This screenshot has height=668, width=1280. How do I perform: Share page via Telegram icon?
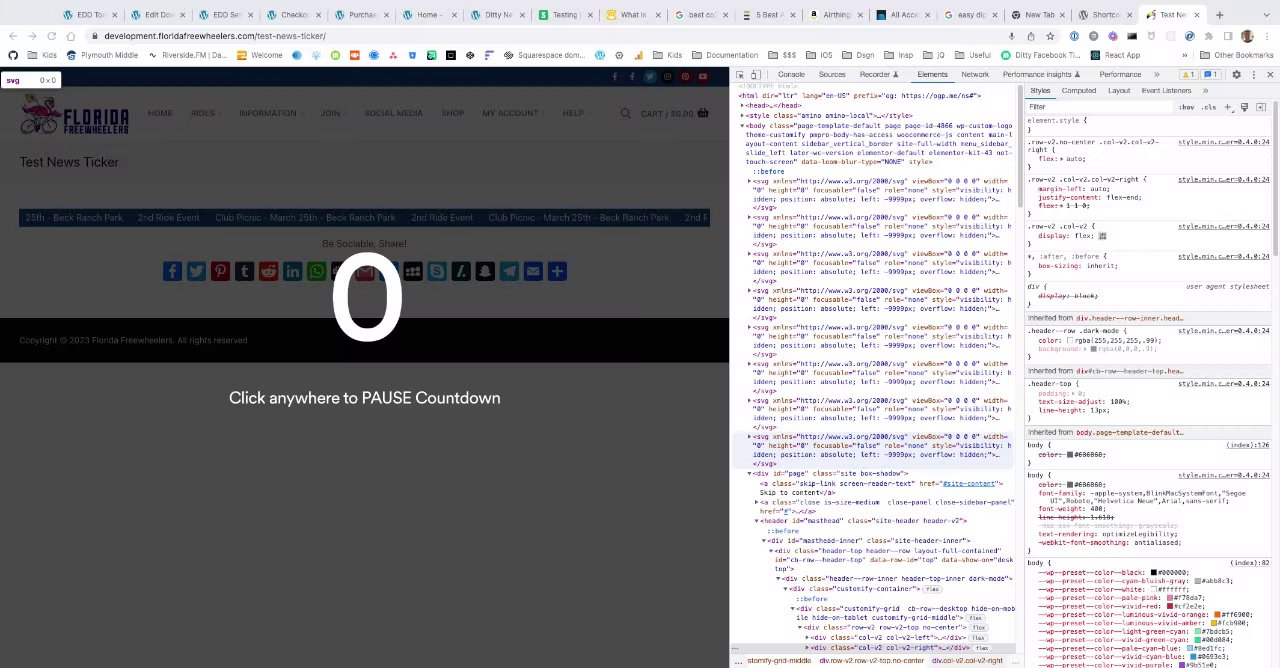(509, 271)
